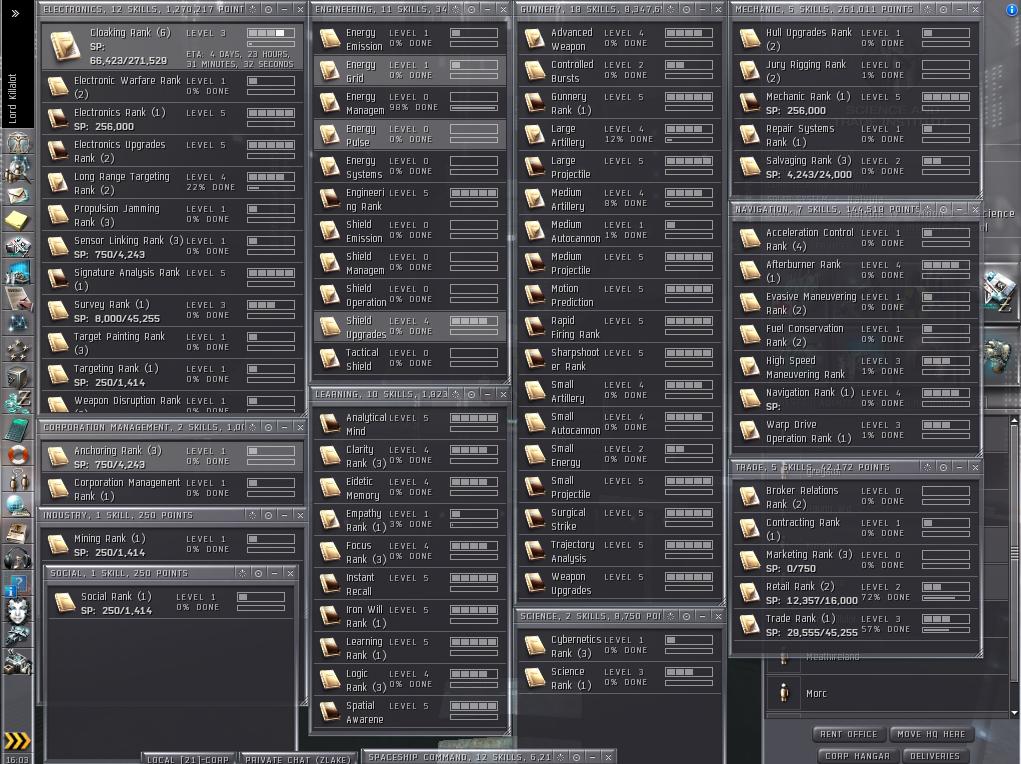Image resolution: width=1021 pixels, height=764 pixels.
Task: Open the Corp Hangar button
Action: point(857,756)
